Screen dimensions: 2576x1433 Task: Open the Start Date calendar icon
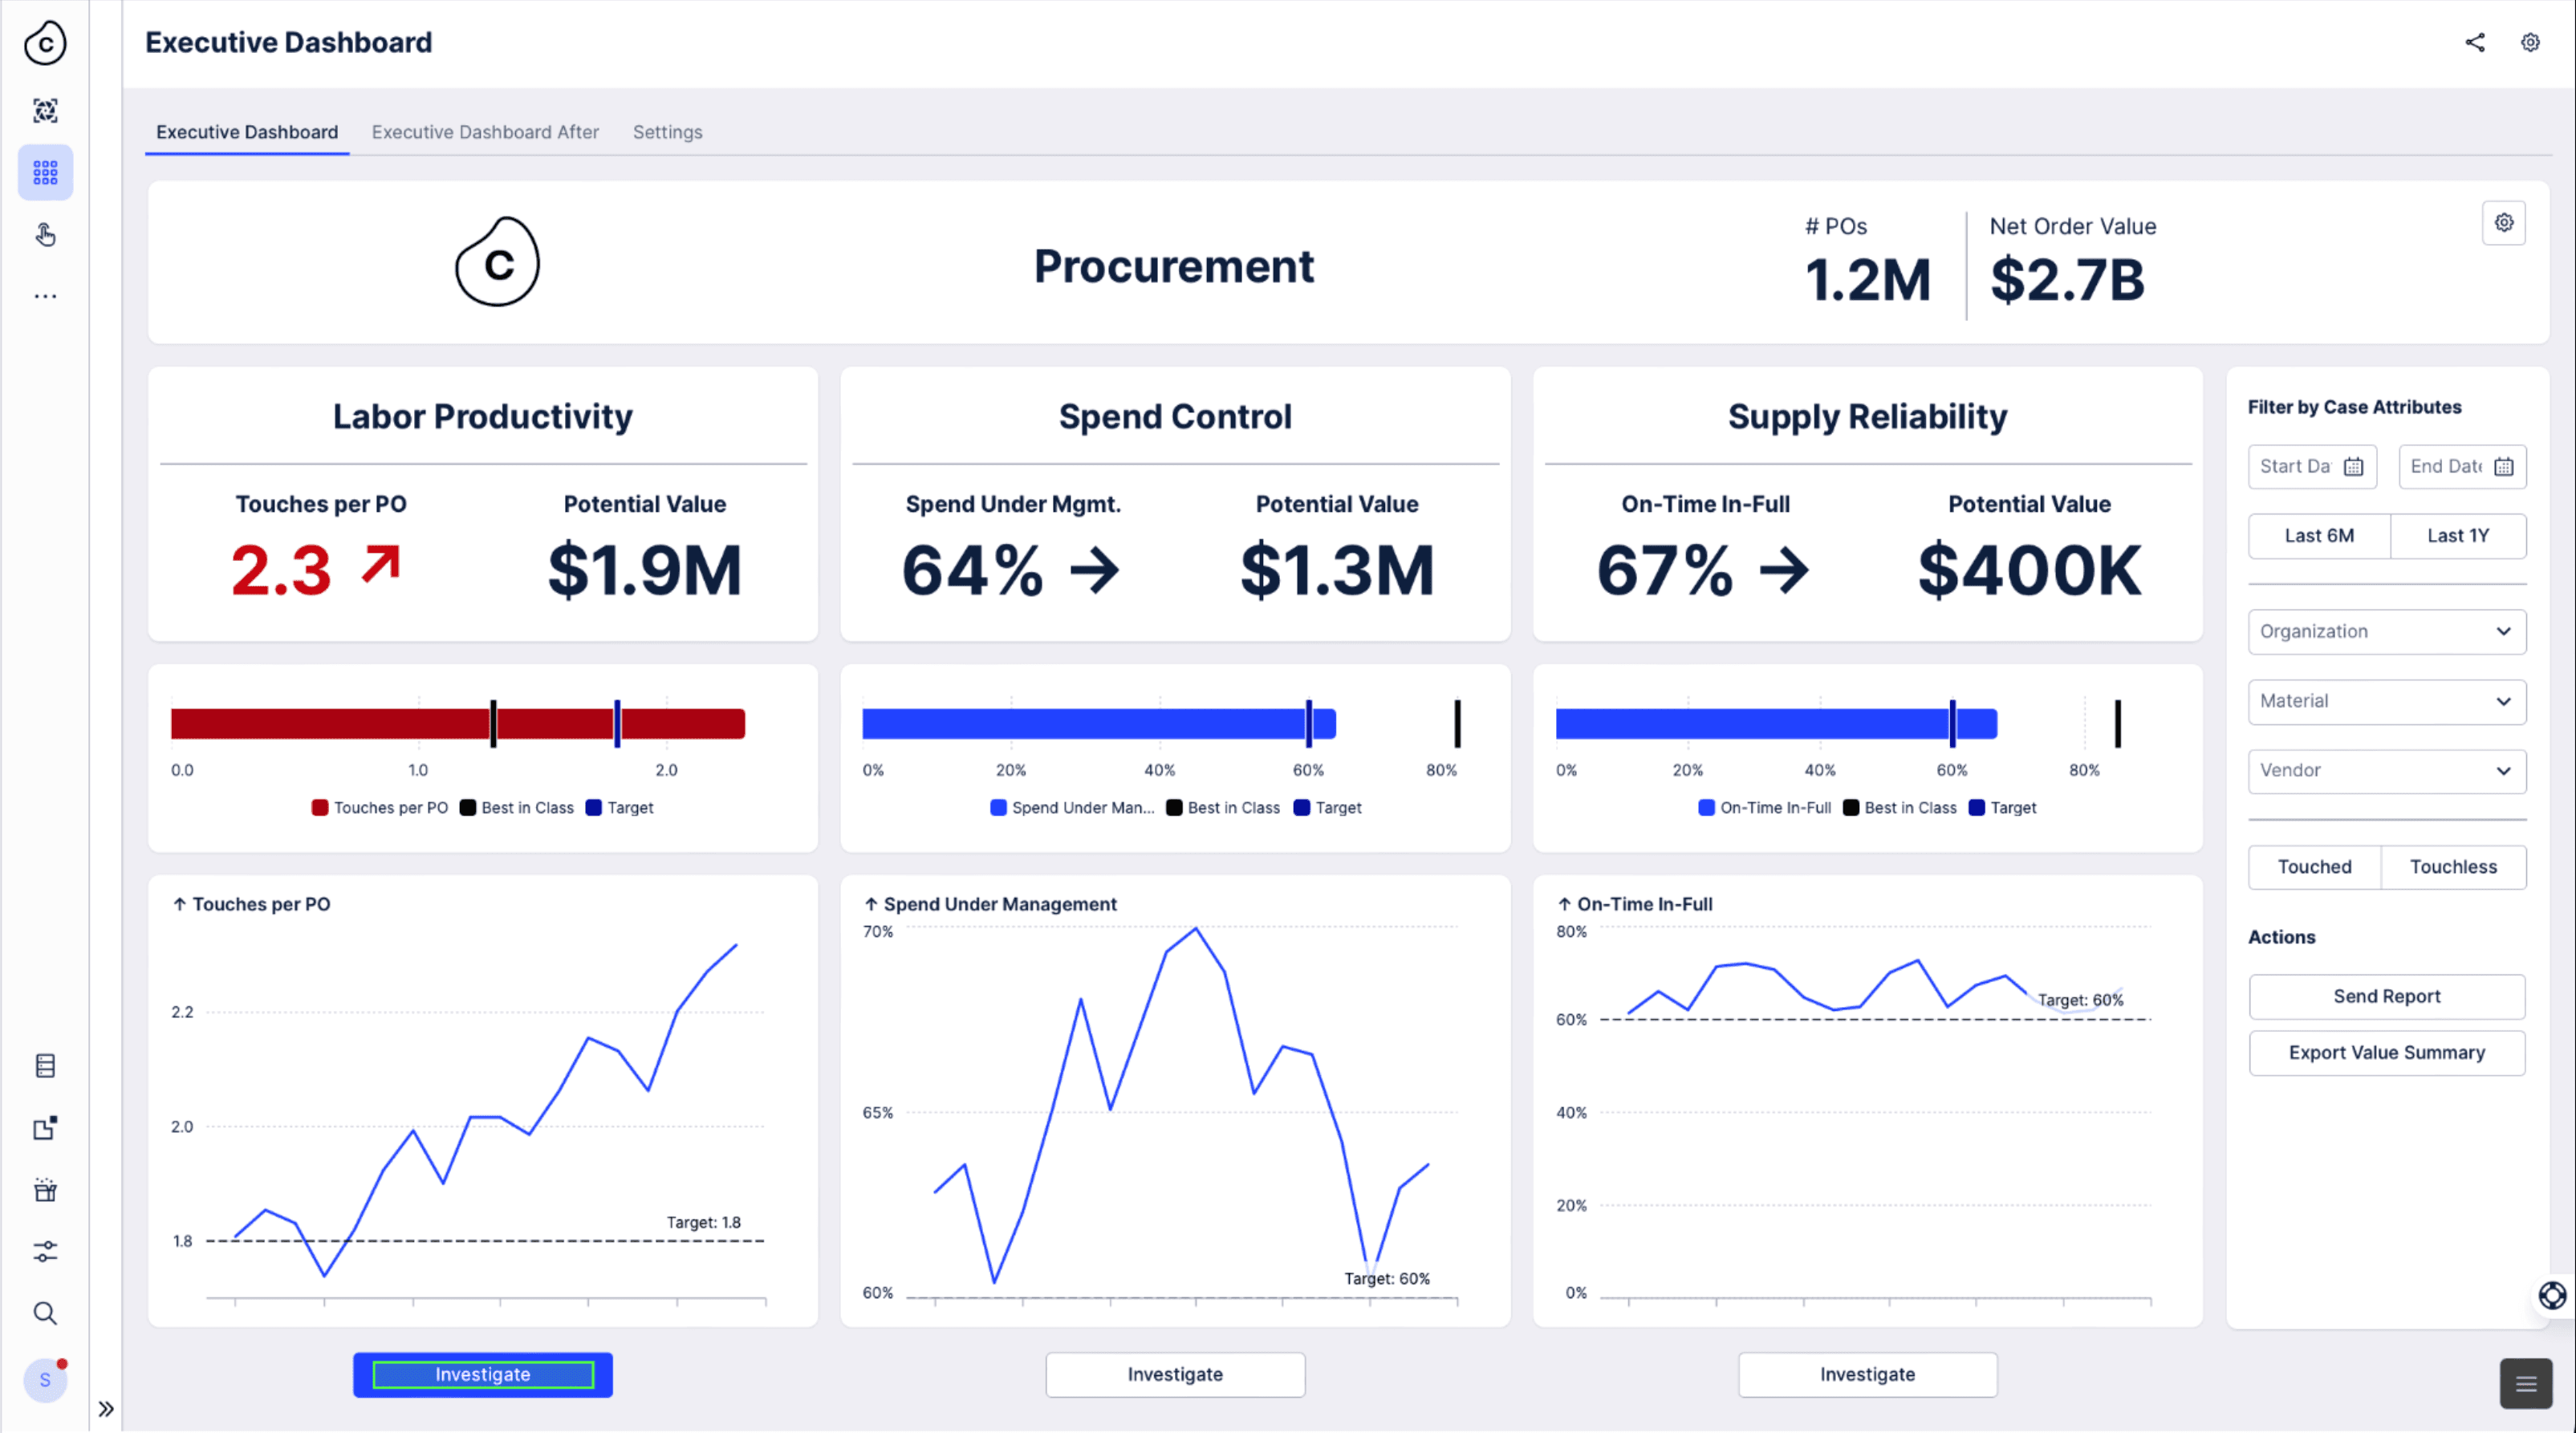coord(2354,467)
